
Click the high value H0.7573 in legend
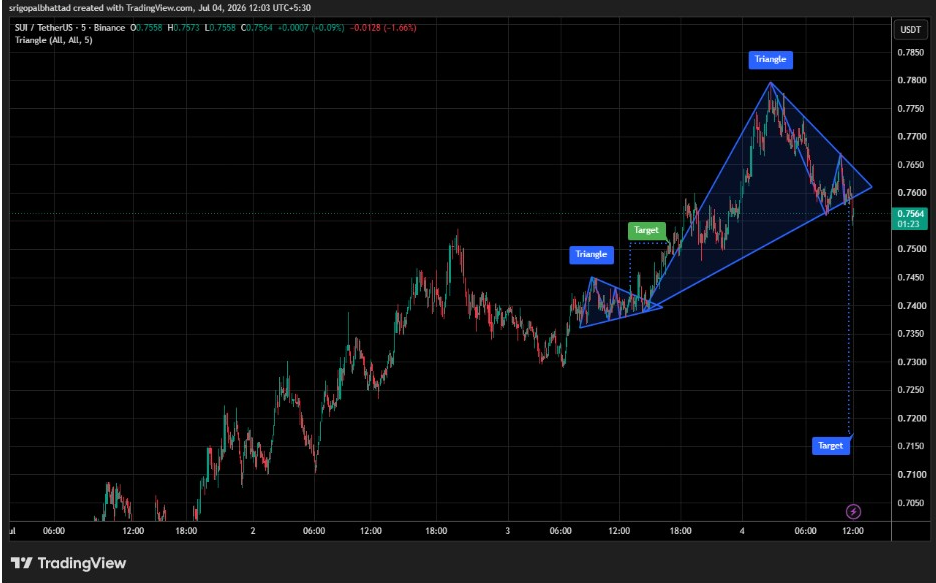pos(183,27)
